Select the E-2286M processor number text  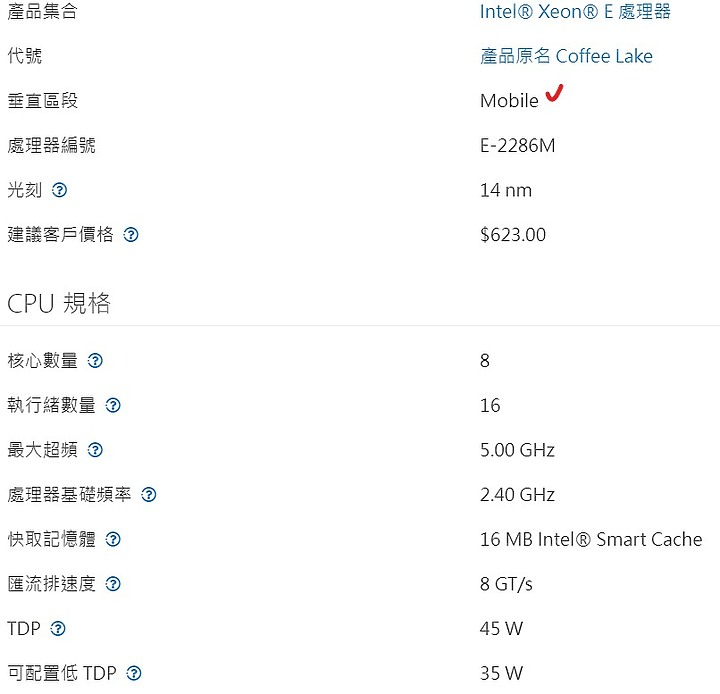(518, 146)
